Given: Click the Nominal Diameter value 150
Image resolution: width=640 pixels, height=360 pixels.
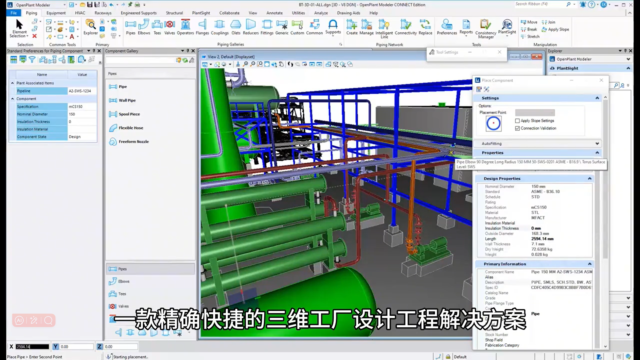Looking at the screenshot, I should pyautogui.click(x=82, y=114).
